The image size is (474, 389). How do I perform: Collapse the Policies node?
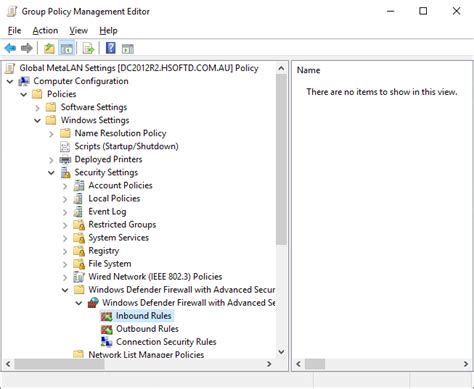tap(24, 94)
